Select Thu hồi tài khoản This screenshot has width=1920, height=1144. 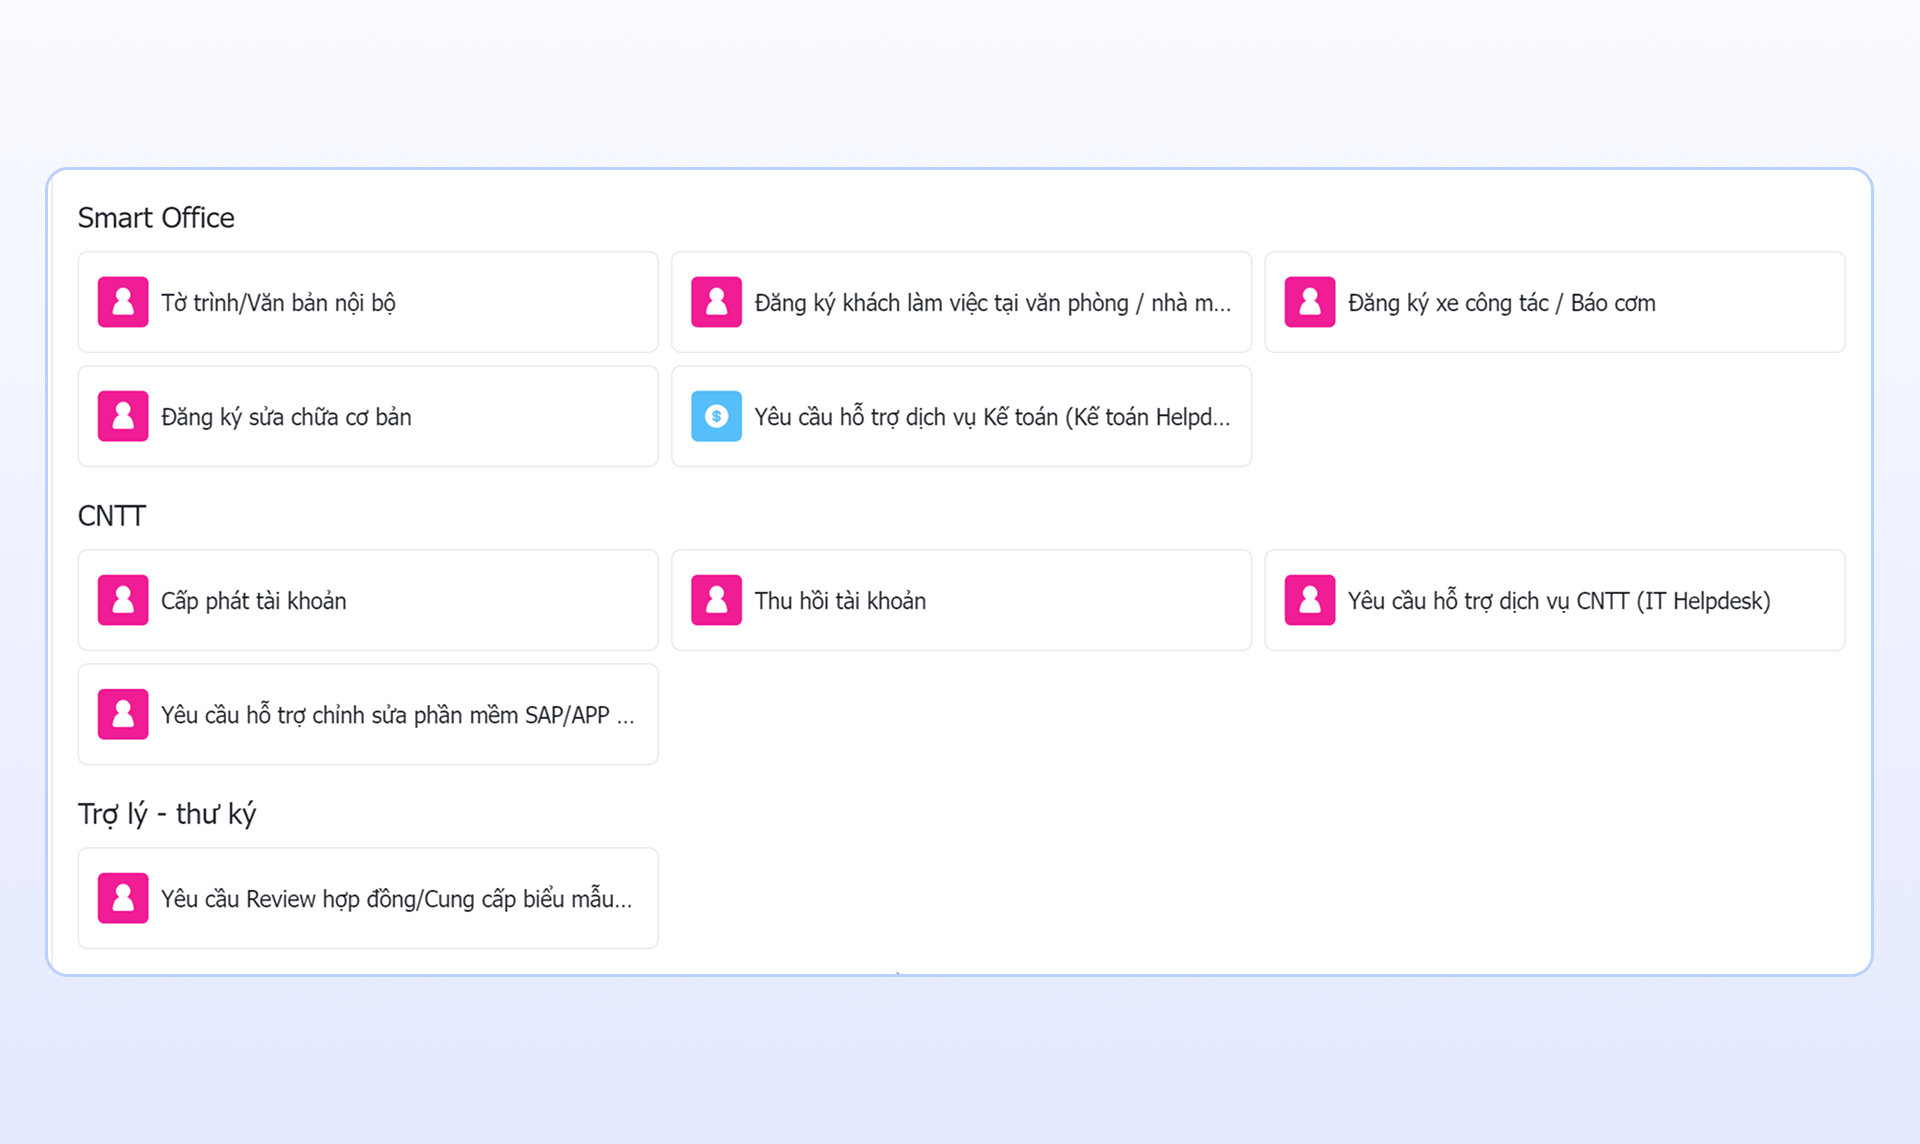point(961,600)
